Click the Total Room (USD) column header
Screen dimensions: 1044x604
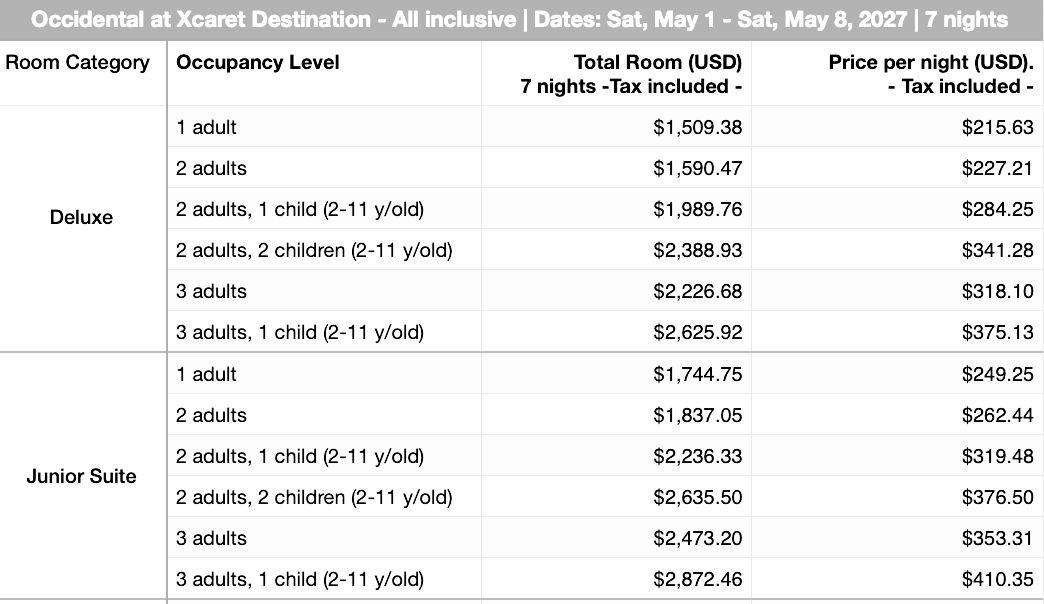pos(617,73)
